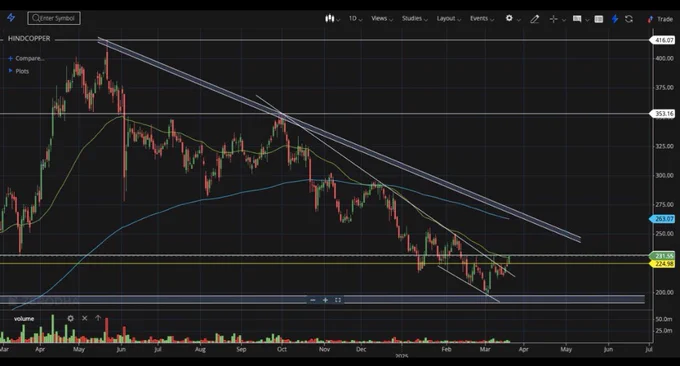The height and width of the screenshot is (366, 680).
Task: Open the data table icon
Action: coord(598,19)
